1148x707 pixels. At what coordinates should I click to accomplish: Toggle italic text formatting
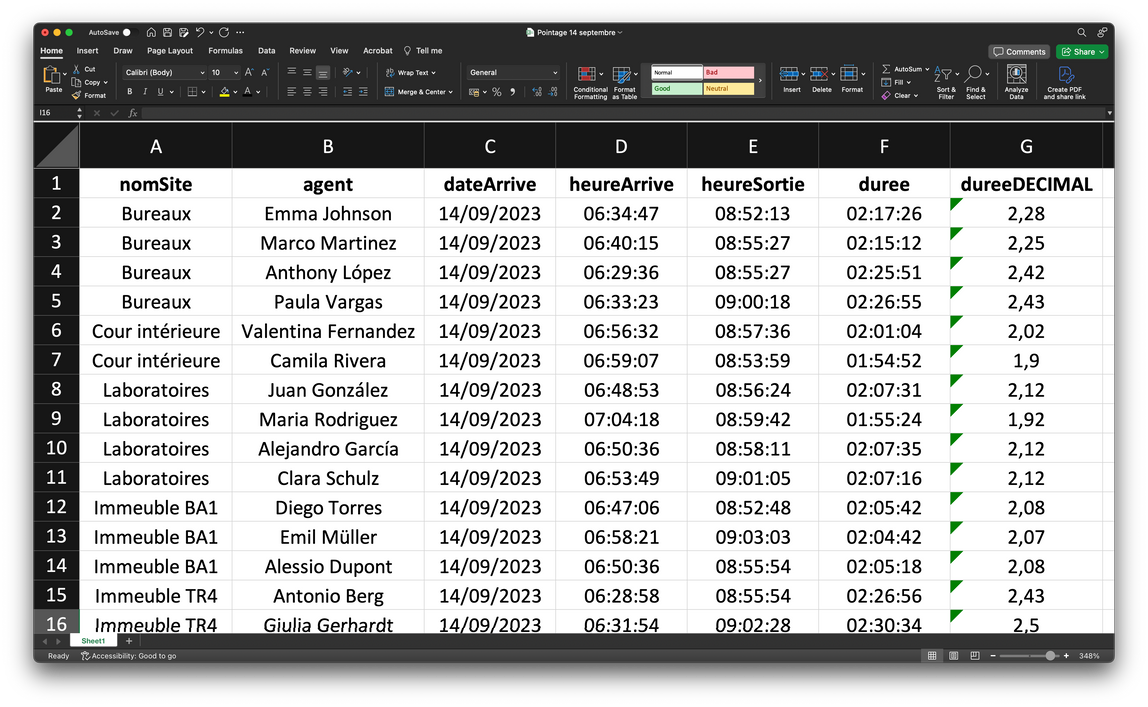(144, 92)
